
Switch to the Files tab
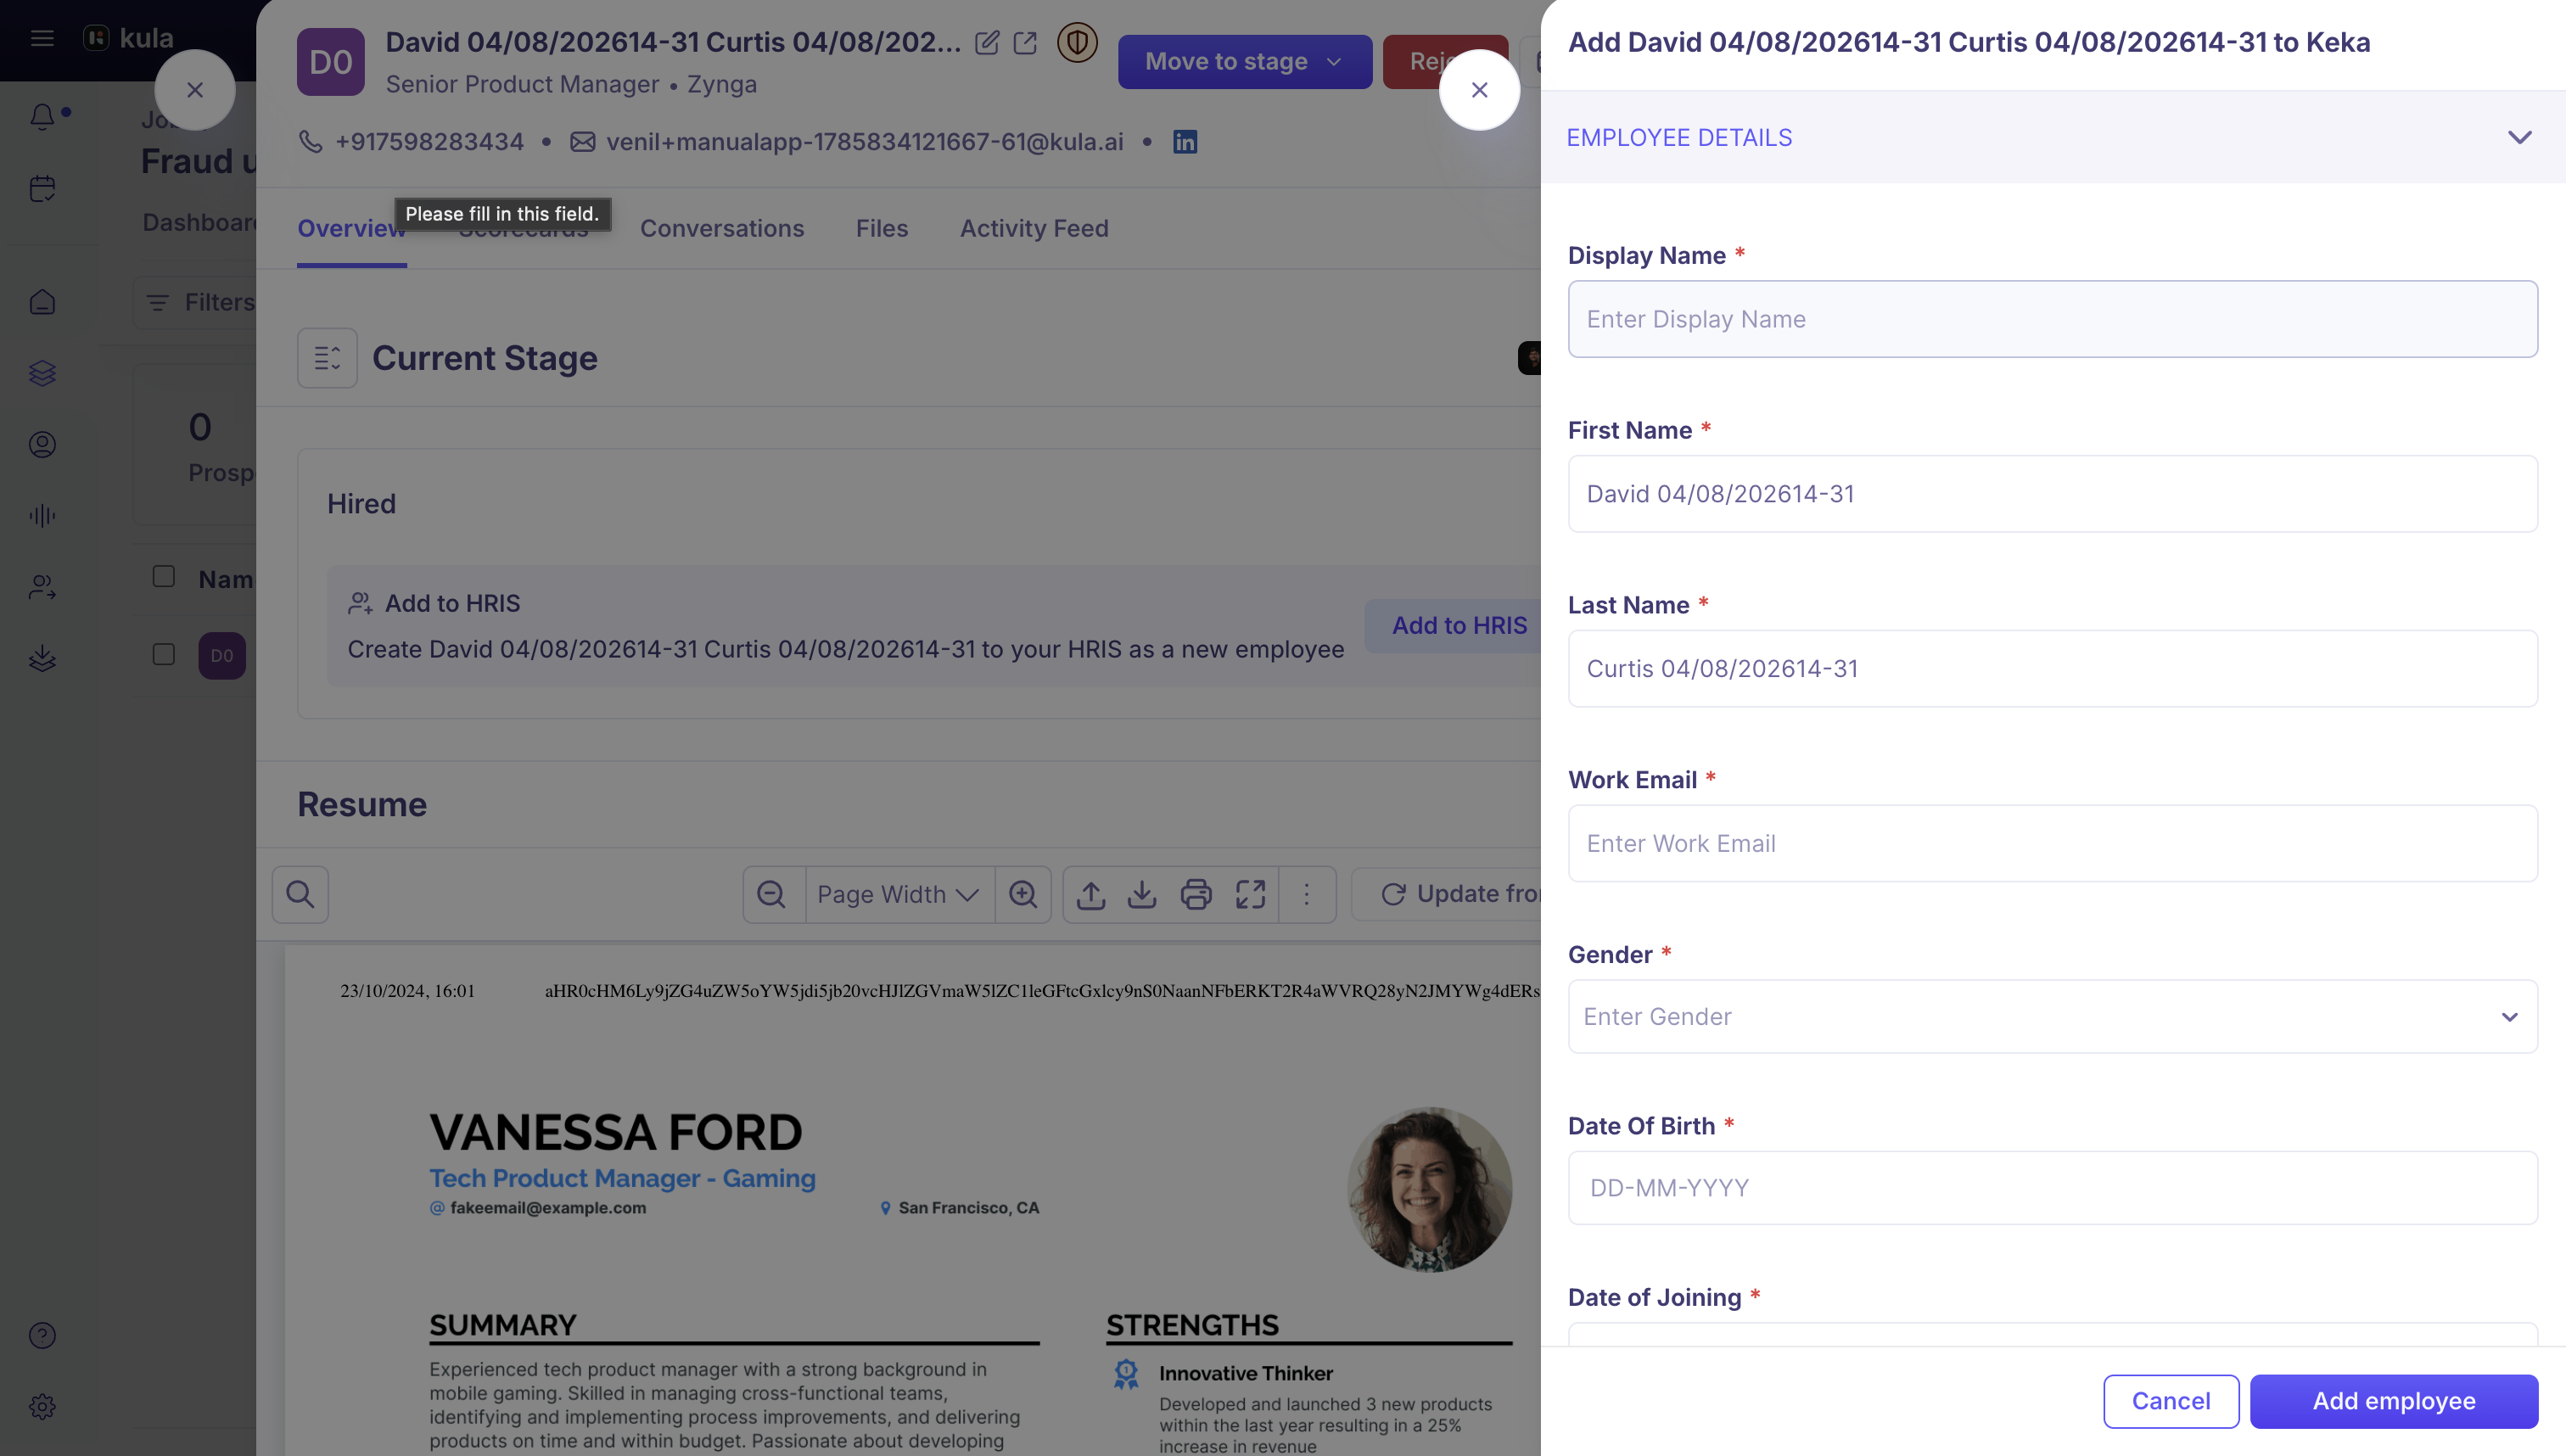(x=882, y=228)
